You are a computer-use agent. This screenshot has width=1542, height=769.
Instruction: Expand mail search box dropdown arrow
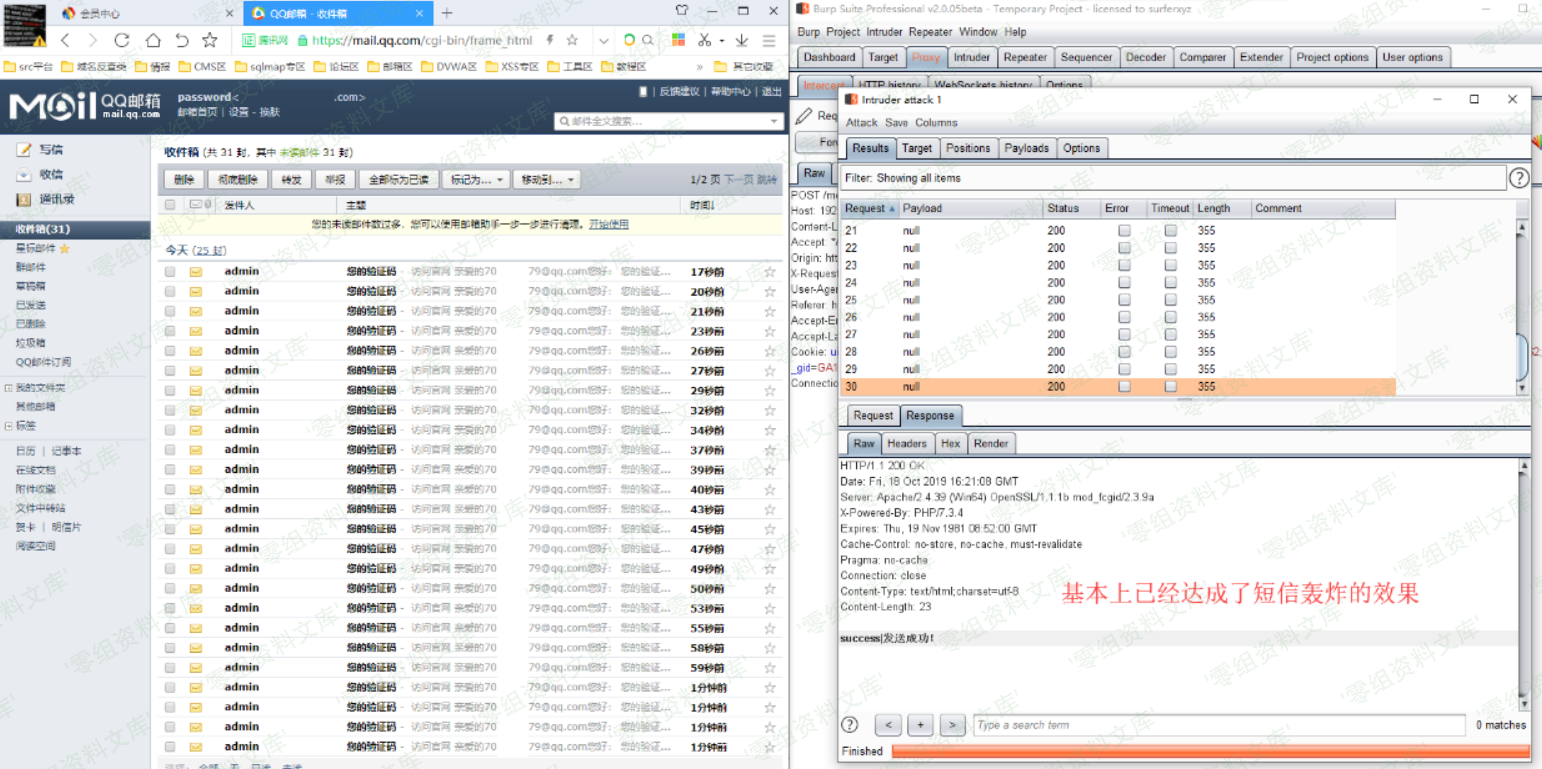coord(774,121)
